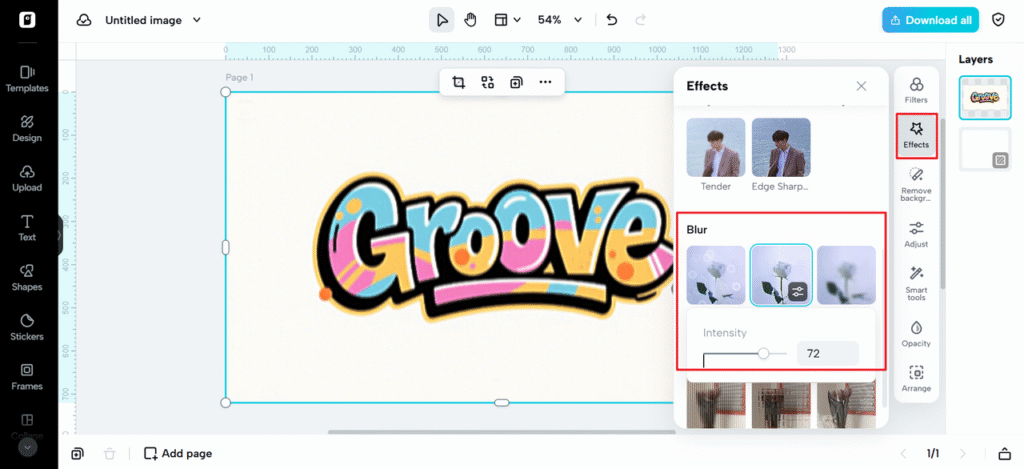Open the Templates tab

click(27, 79)
